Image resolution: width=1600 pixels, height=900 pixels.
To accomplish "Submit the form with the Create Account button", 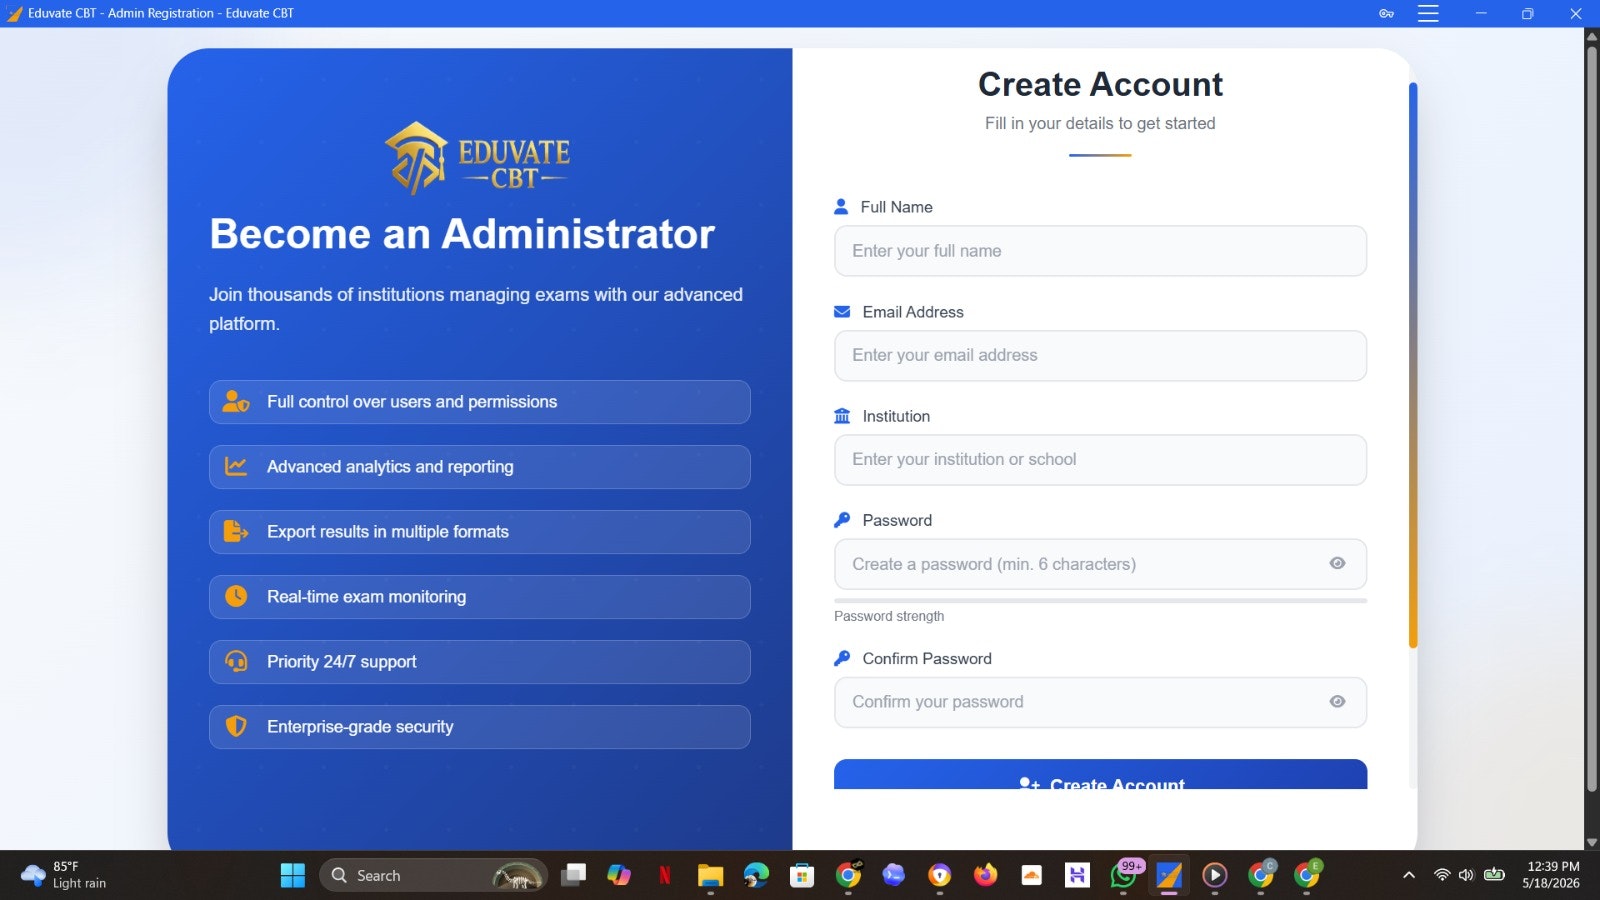I will pos(1100,775).
